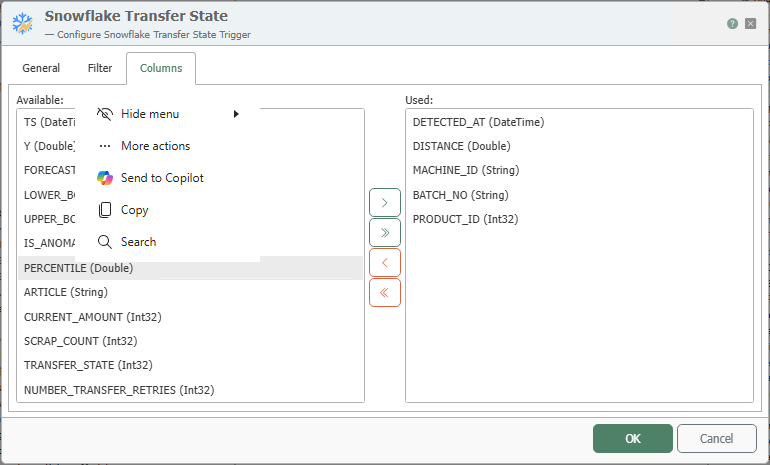
Task: Click the Cancel button
Action: 716,438
